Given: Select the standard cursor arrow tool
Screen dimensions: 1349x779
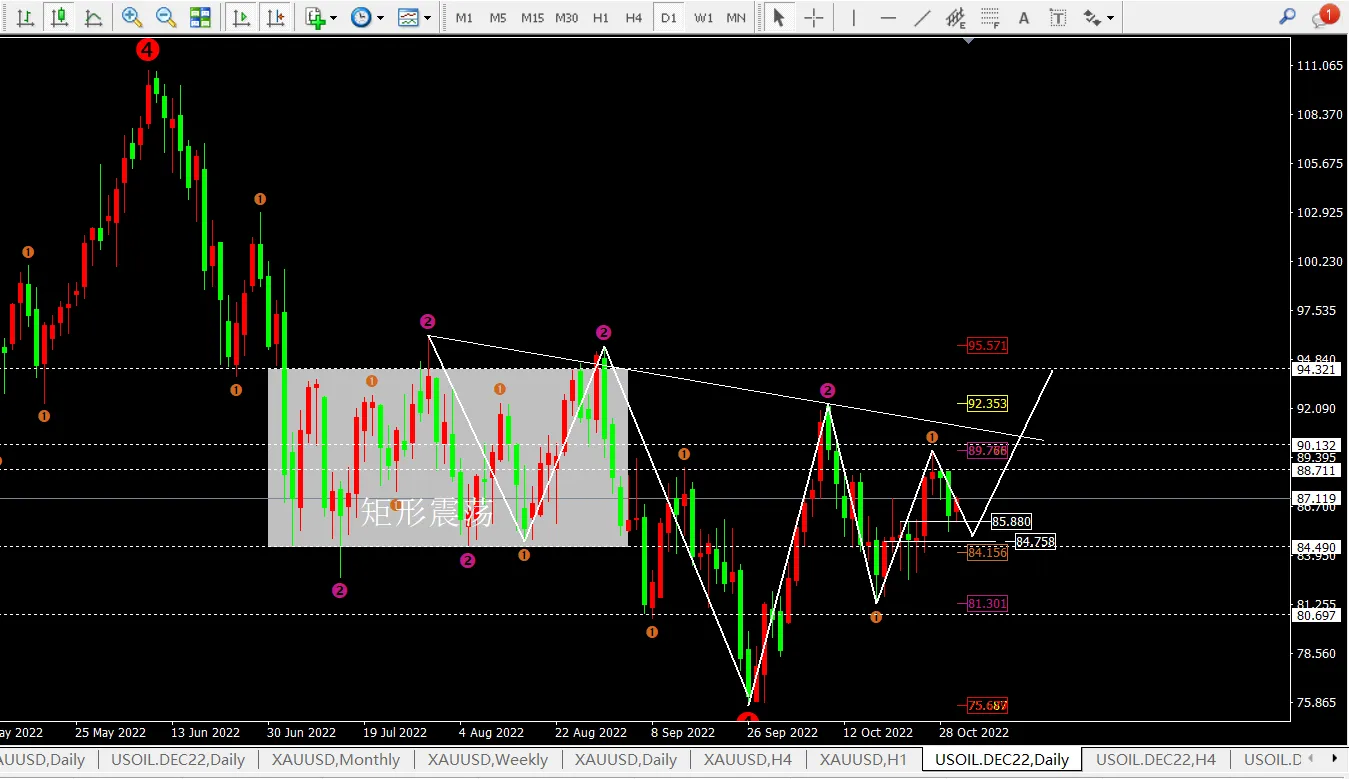Looking at the screenshot, I should point(779,17).
